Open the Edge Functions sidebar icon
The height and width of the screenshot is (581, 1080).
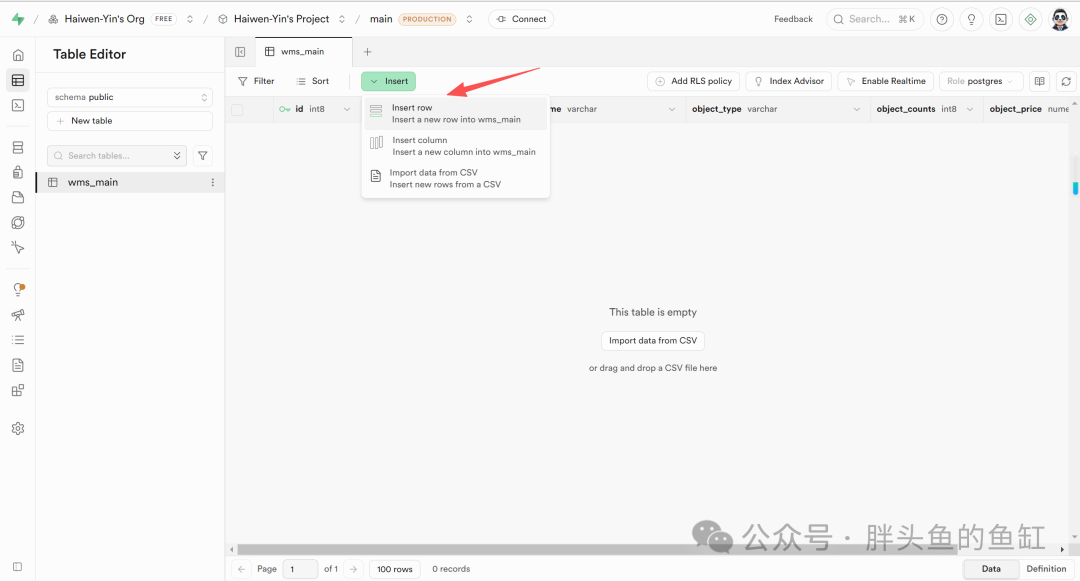pyautogui.click(x=19, y=222)
